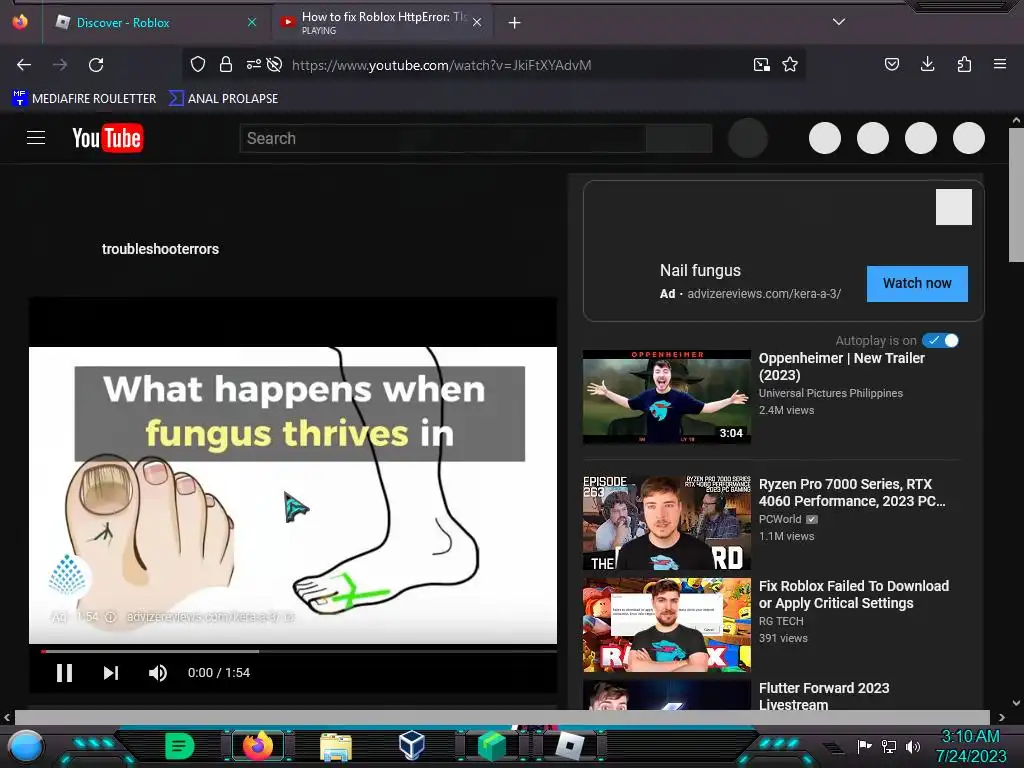Switch to the How to fix Roblox HttpError tab
The height and width of the screenshot is (768, 1024).
click(383, 22)
